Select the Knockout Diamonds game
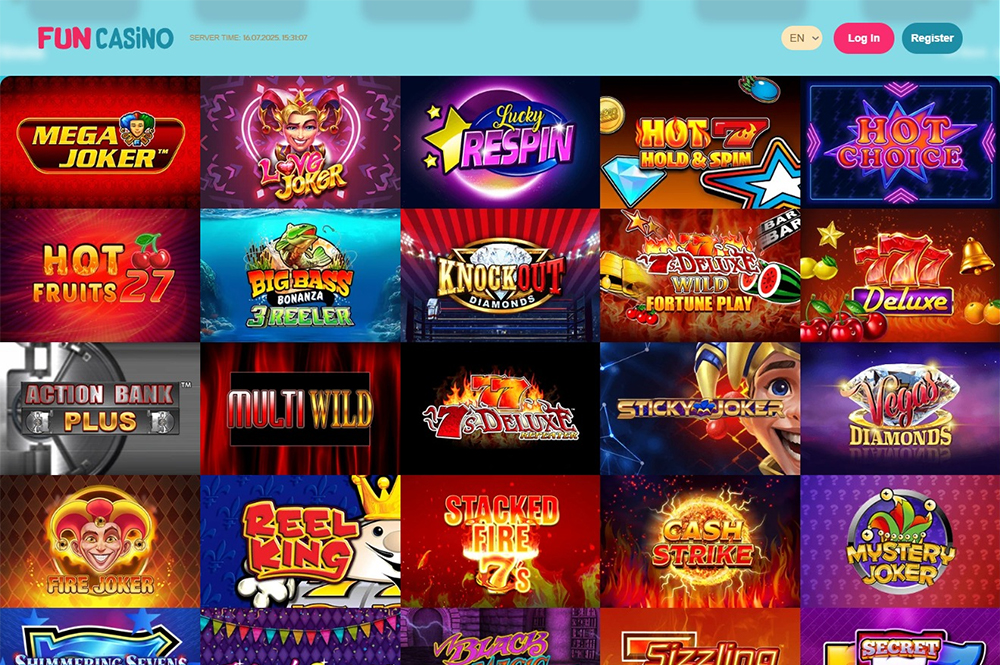This screenshot has height=665, width=1000. tap(500, 275)
